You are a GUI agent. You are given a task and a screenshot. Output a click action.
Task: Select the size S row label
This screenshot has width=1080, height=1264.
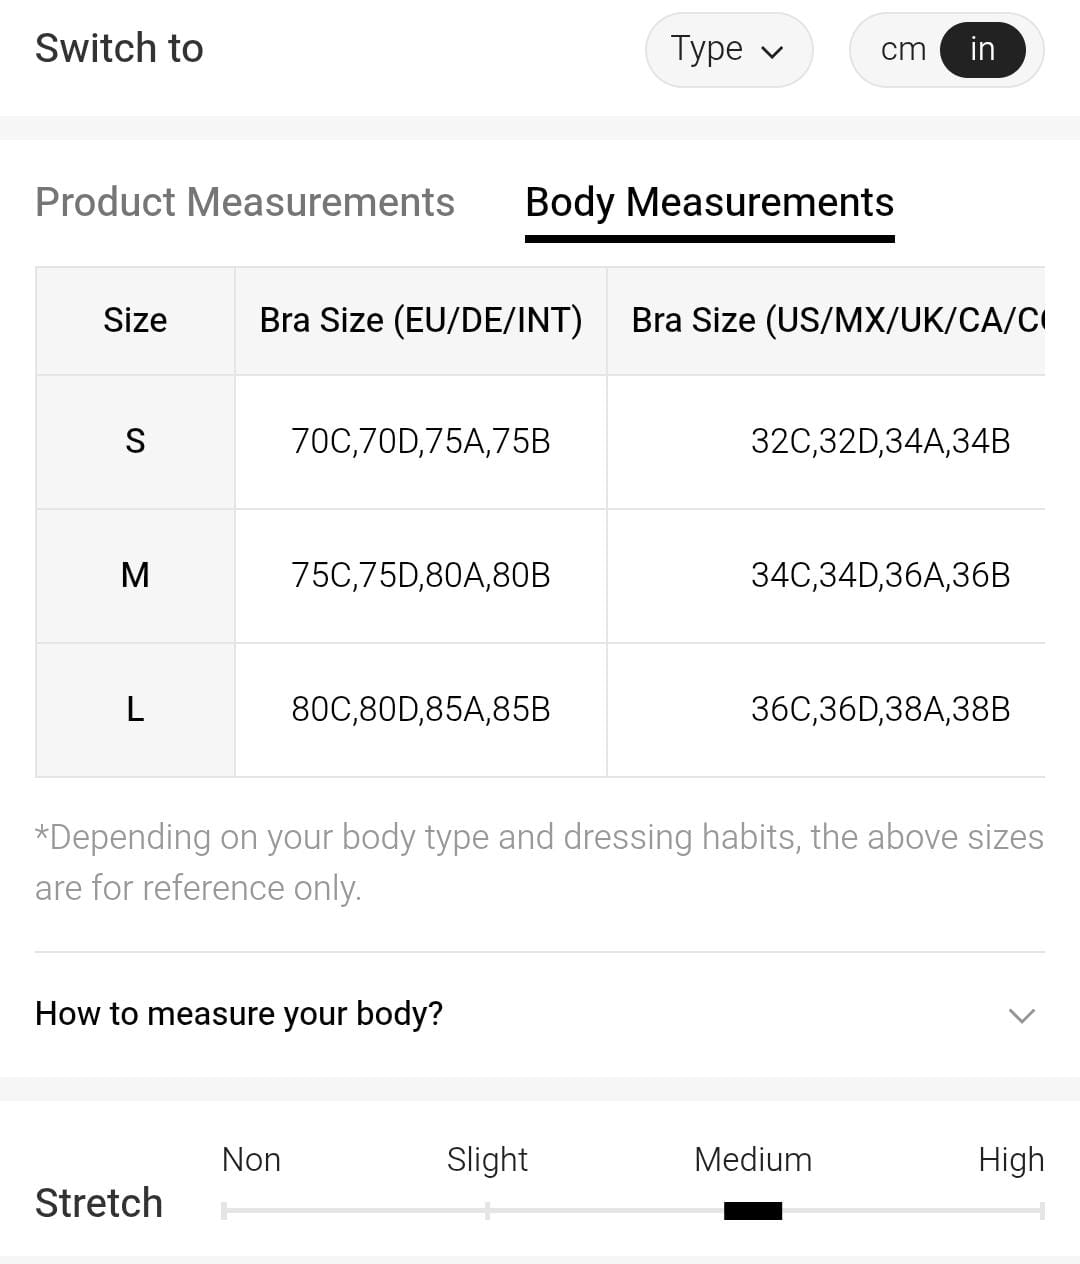[x=135, y=441]
